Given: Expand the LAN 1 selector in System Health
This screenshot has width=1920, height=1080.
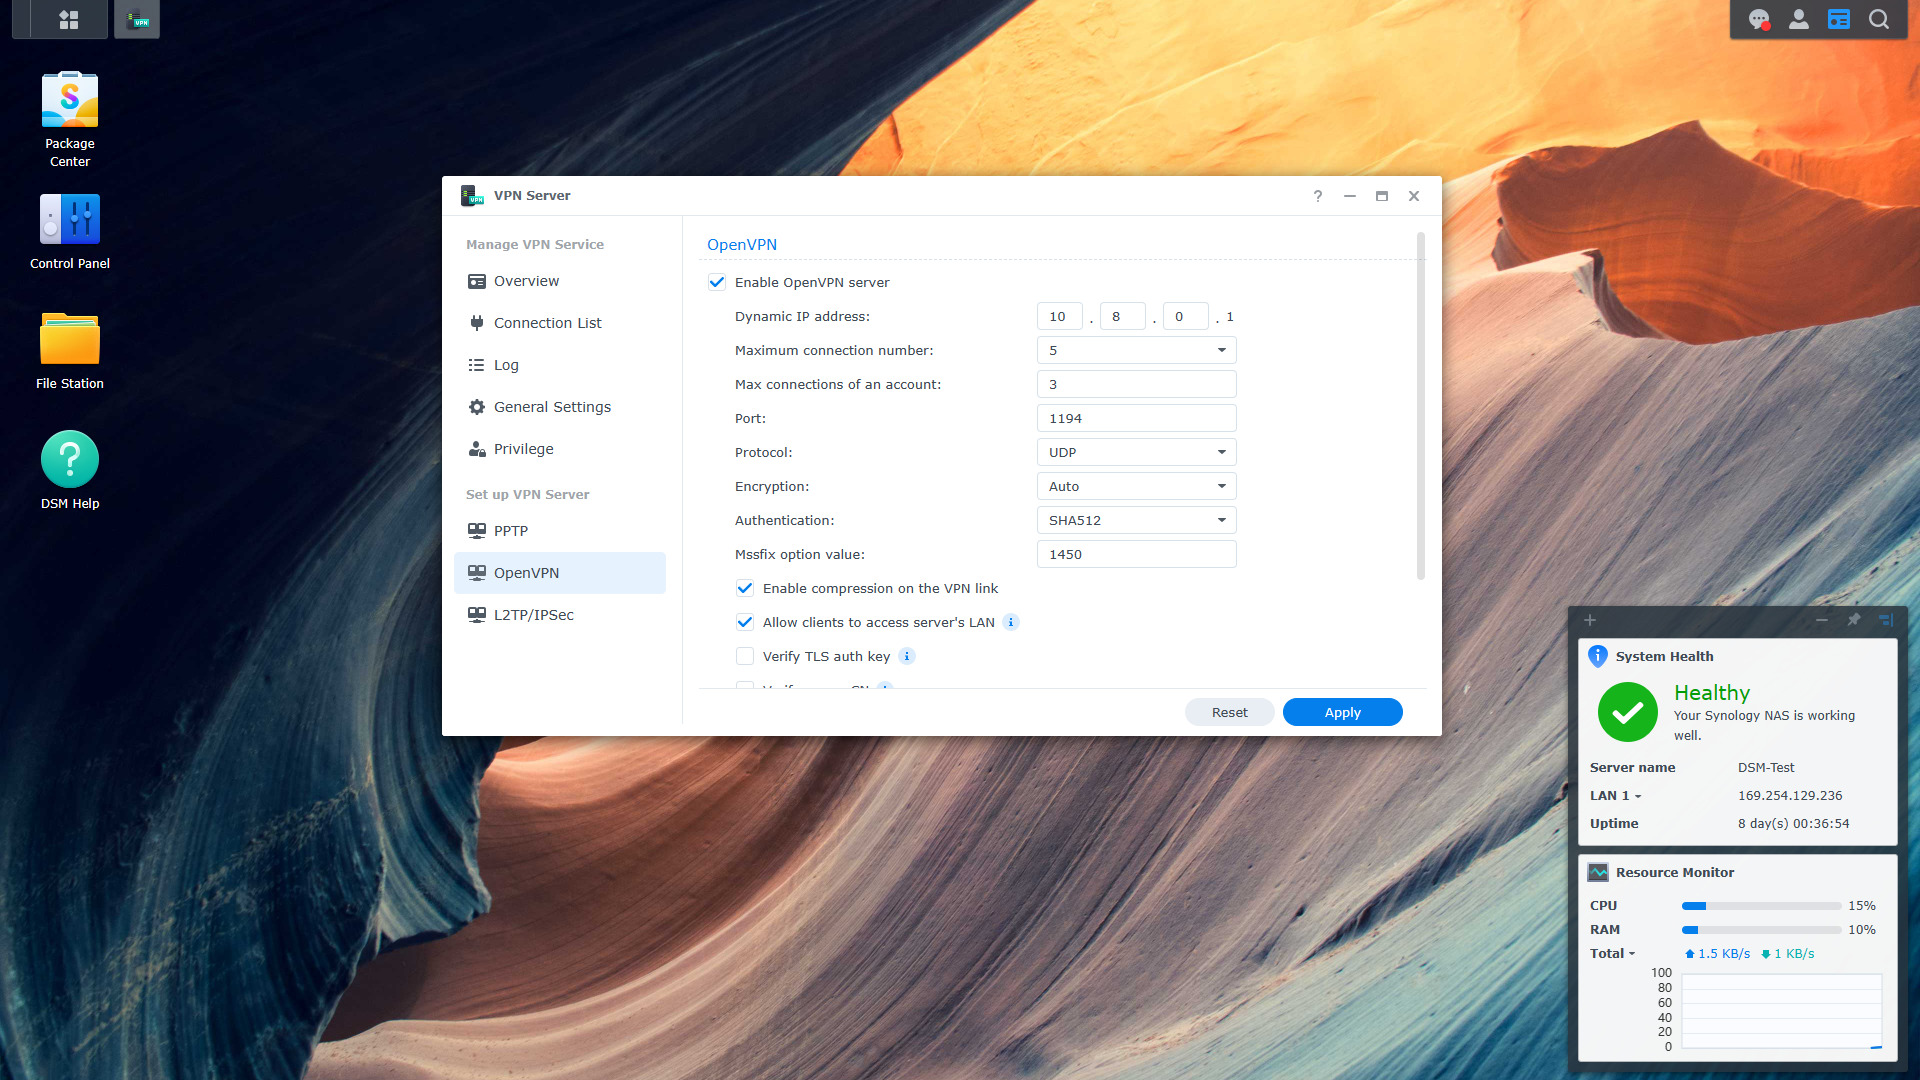Looking at the screenshot, I should [x=1616, y=796].
